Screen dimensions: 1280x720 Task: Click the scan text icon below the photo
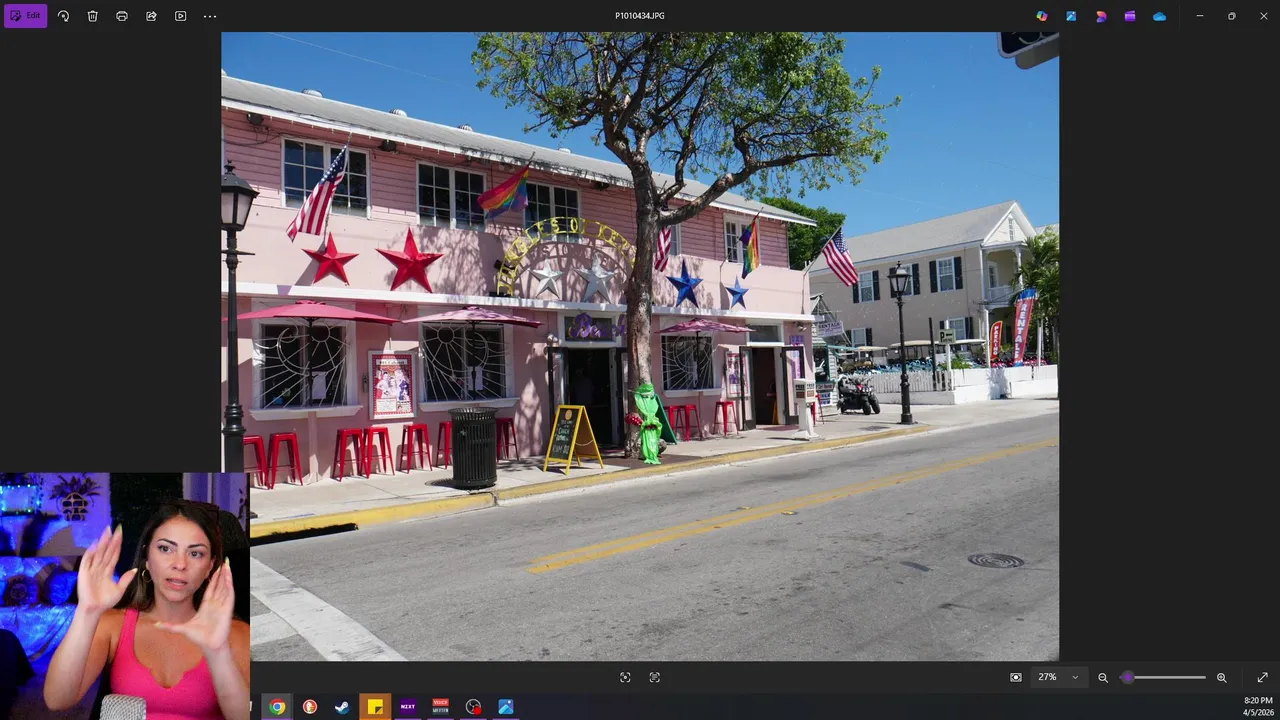[x=654, y=677]
